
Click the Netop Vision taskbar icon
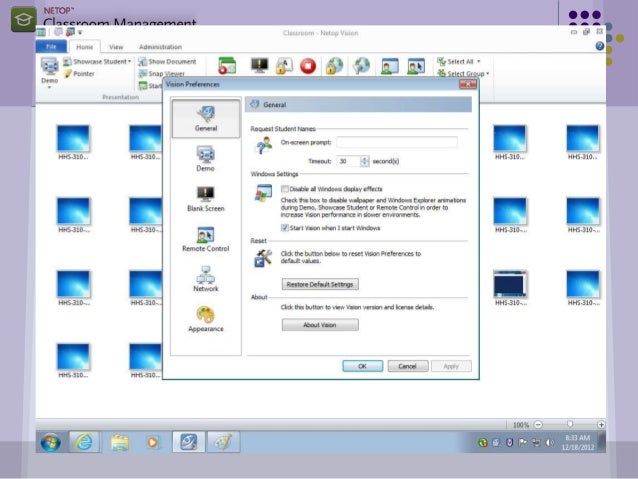[188, 442]
